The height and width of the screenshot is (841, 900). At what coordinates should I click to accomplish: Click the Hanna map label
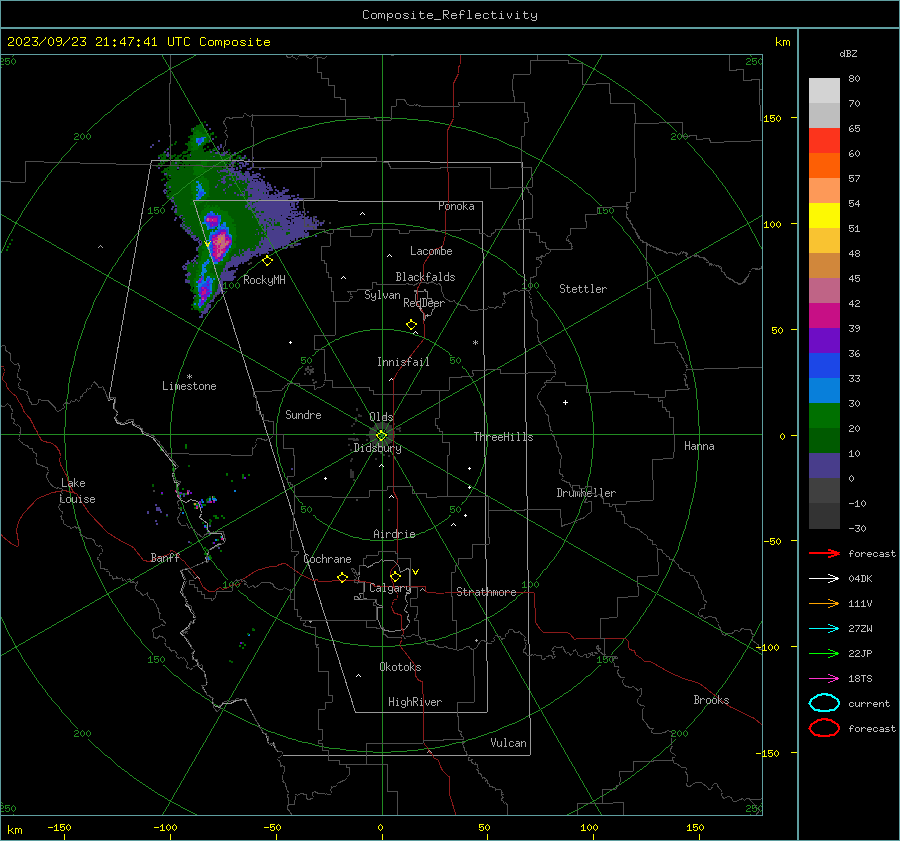point(699,446)
